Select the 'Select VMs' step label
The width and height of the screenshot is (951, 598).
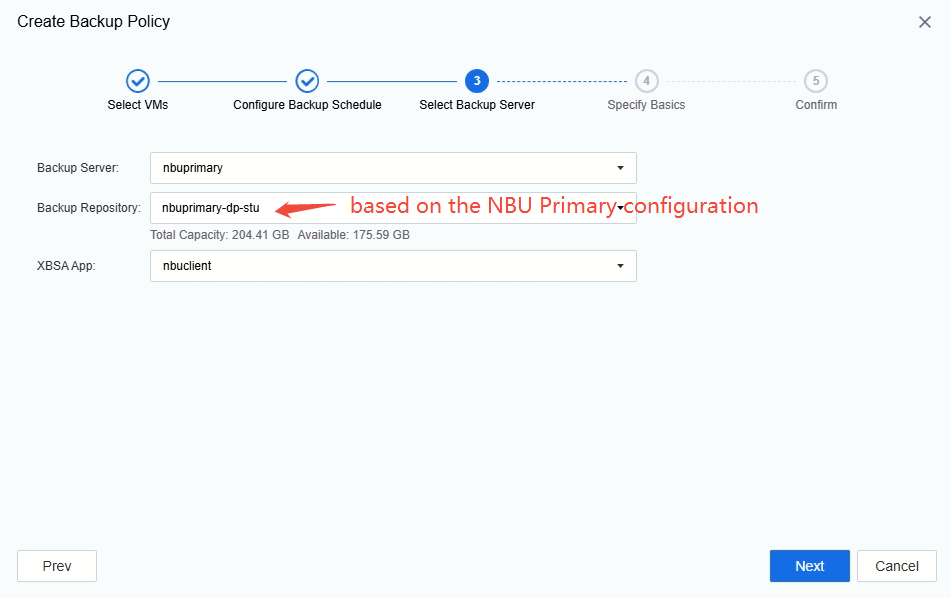(x=138, y=105)
